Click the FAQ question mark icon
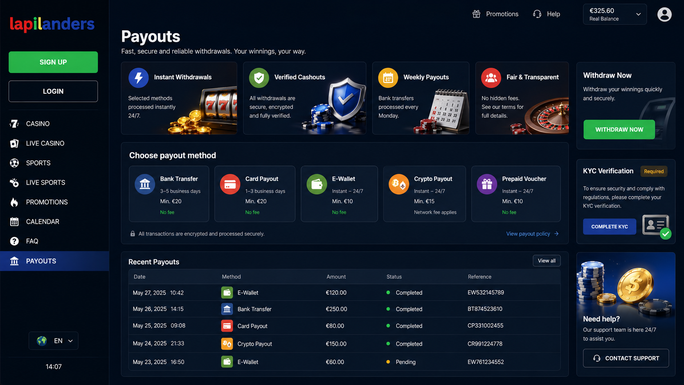 pyautogui.click(x=14, y=241)
